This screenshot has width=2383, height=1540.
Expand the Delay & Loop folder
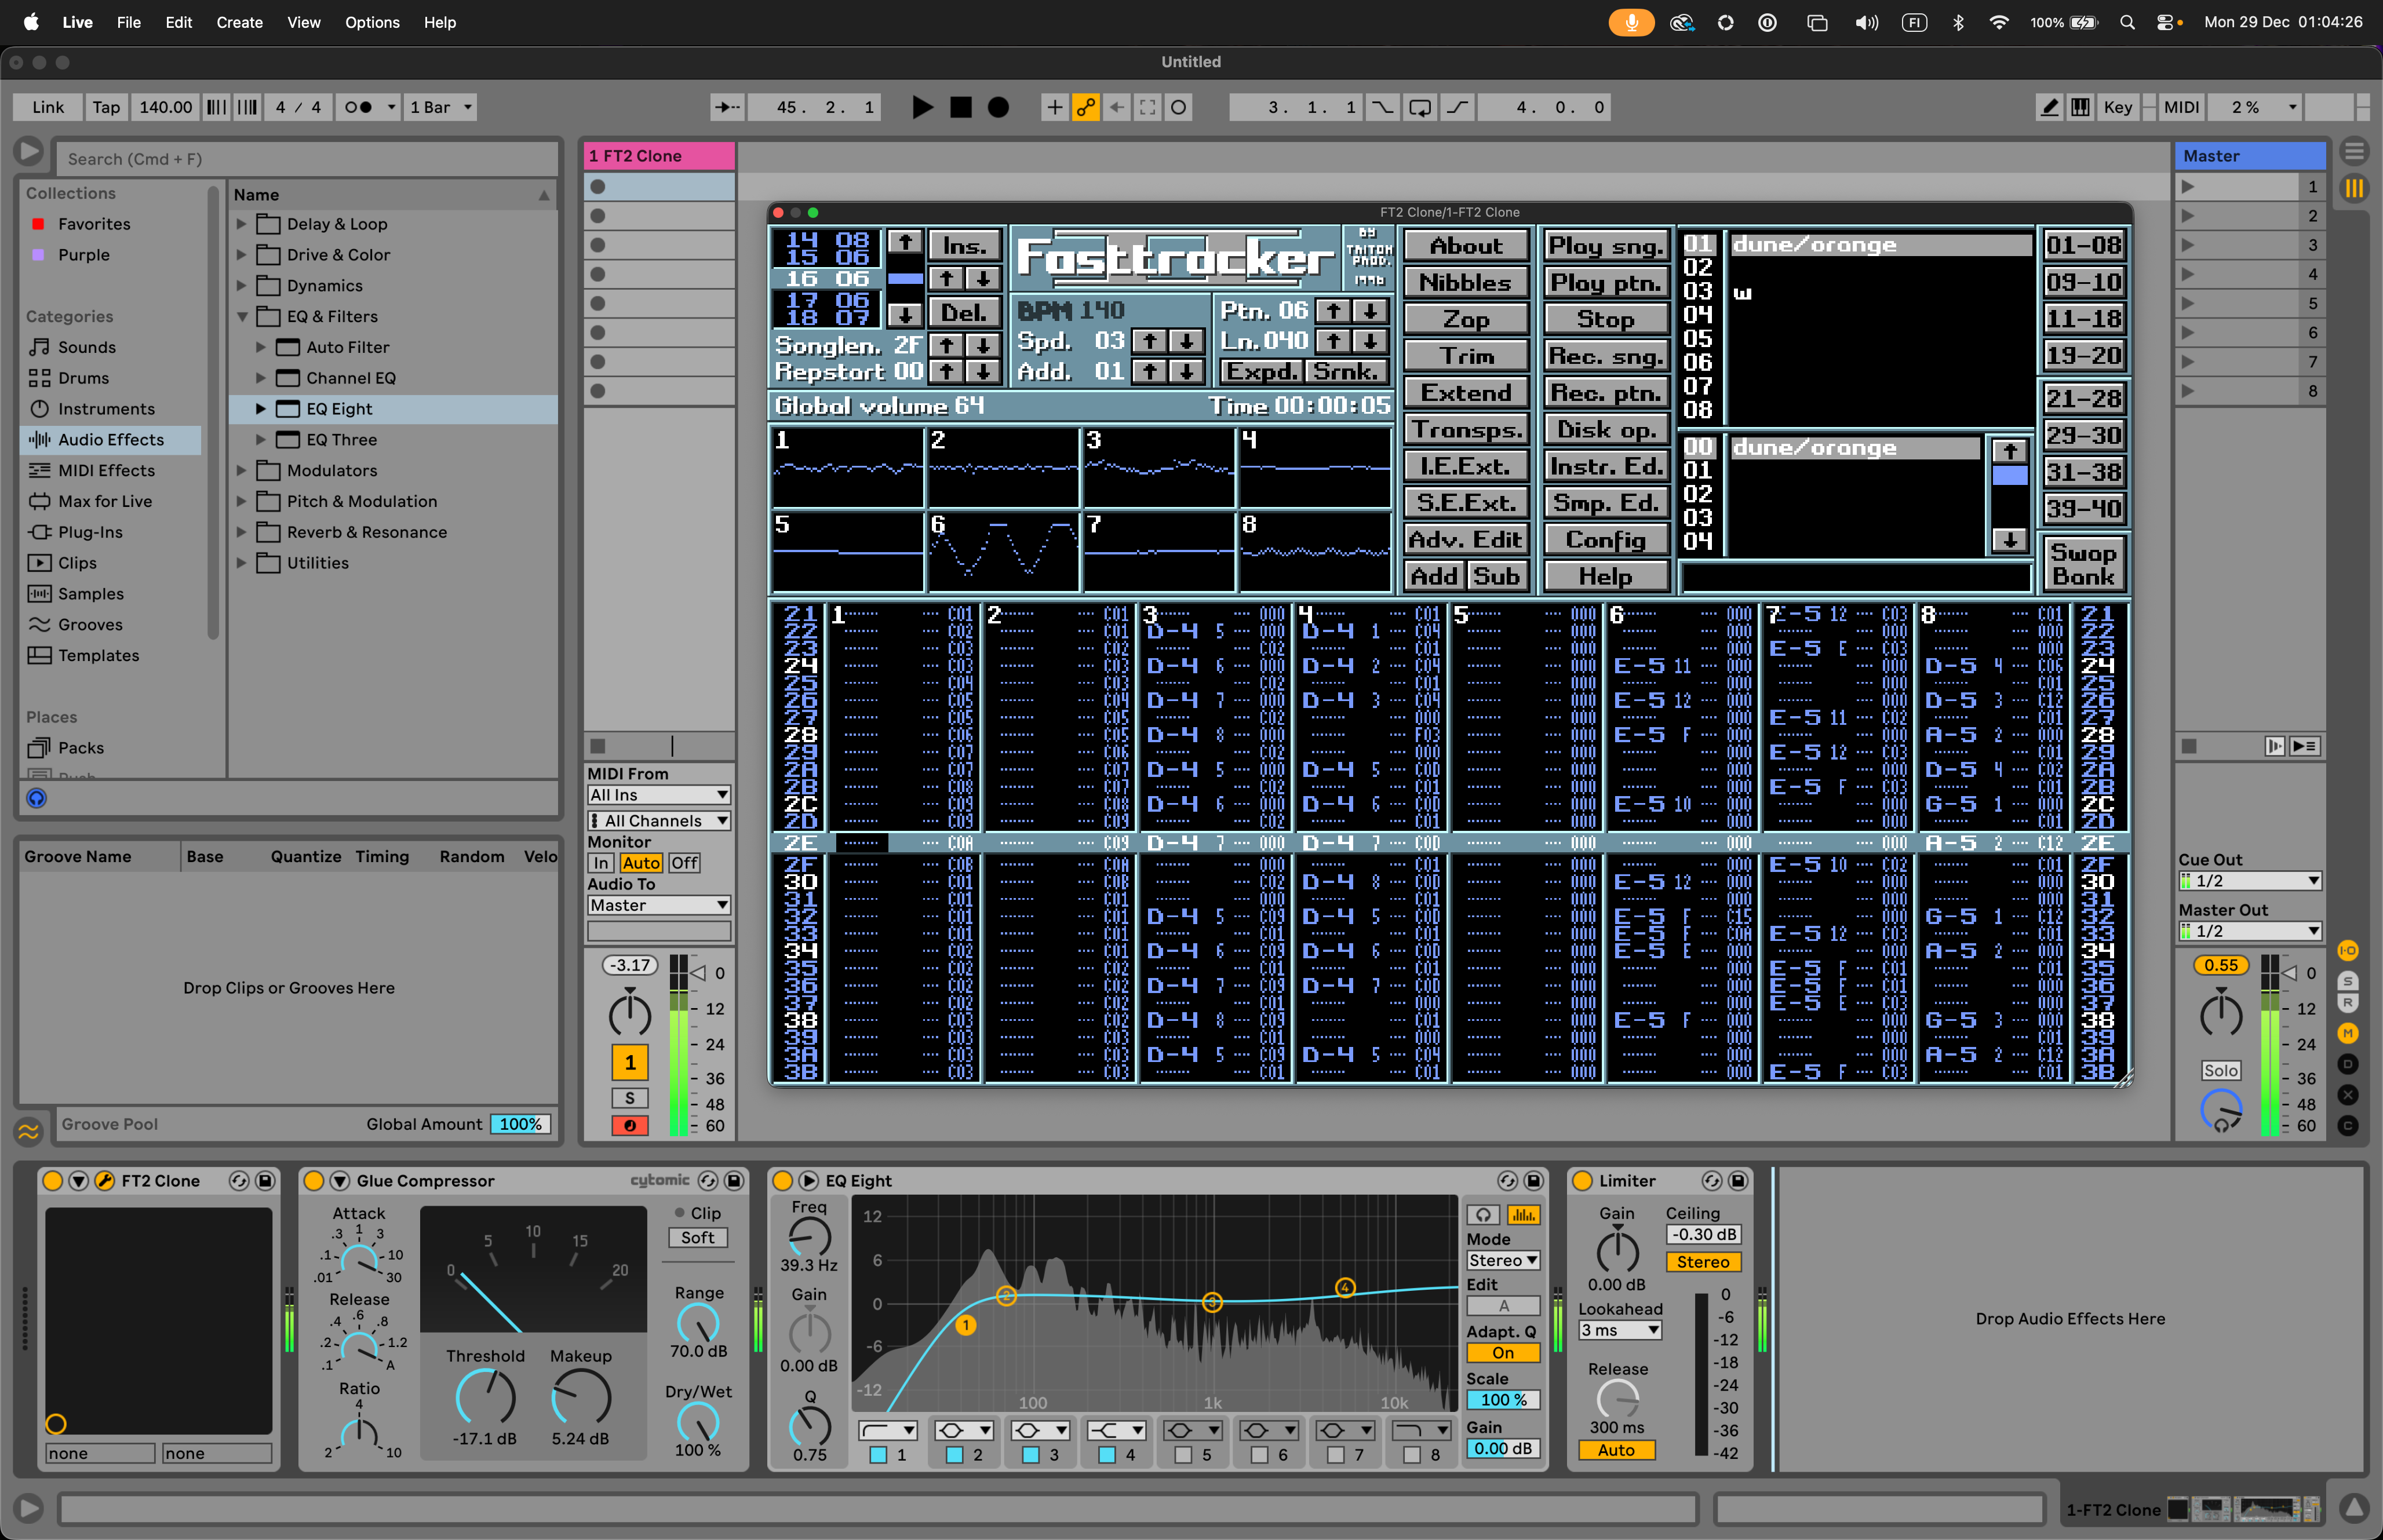241,224
